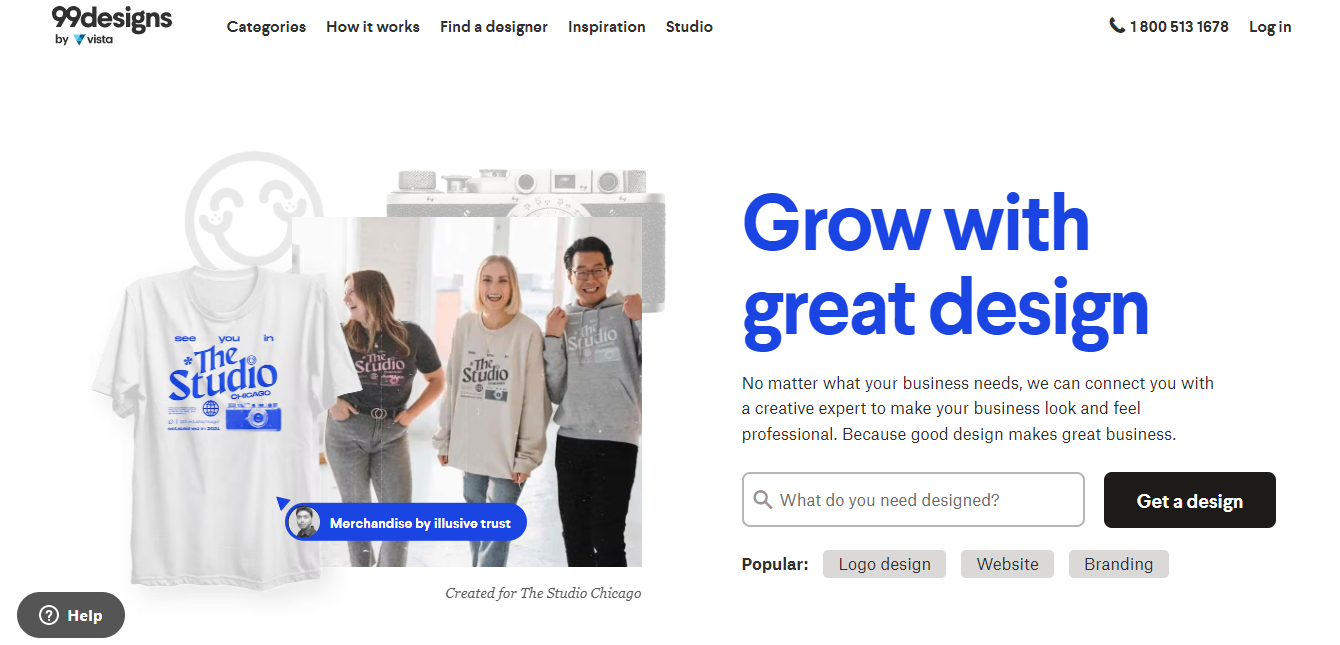1340x645 pixels.
Task: Click the Get a design button
Action: pos(1190,500)
